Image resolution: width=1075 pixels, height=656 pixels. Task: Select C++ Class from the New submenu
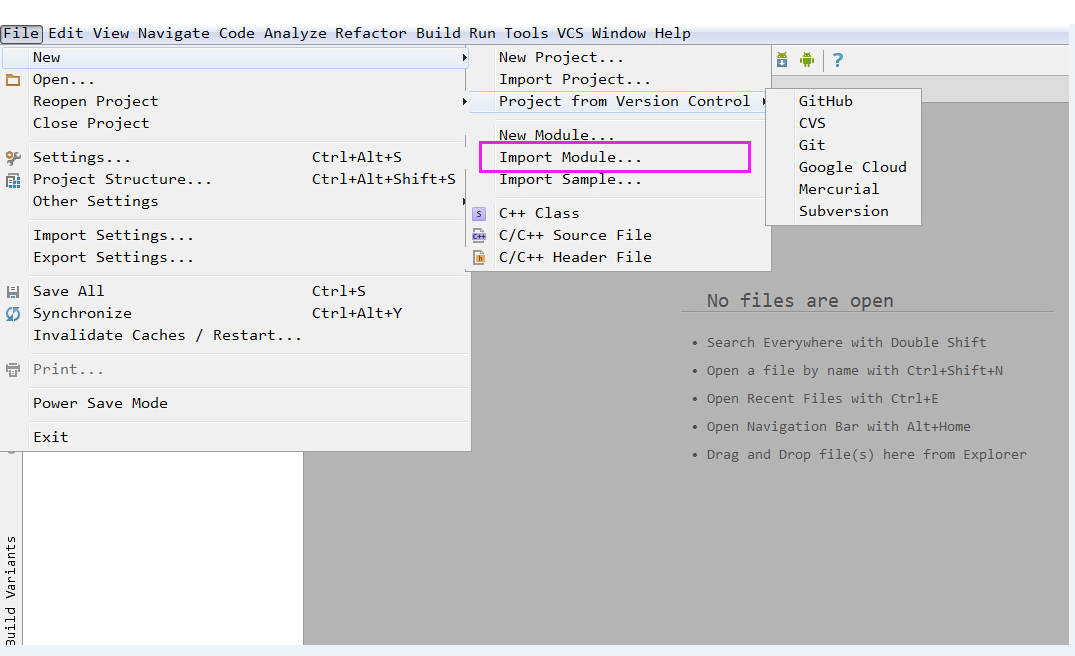click(539, 212)
